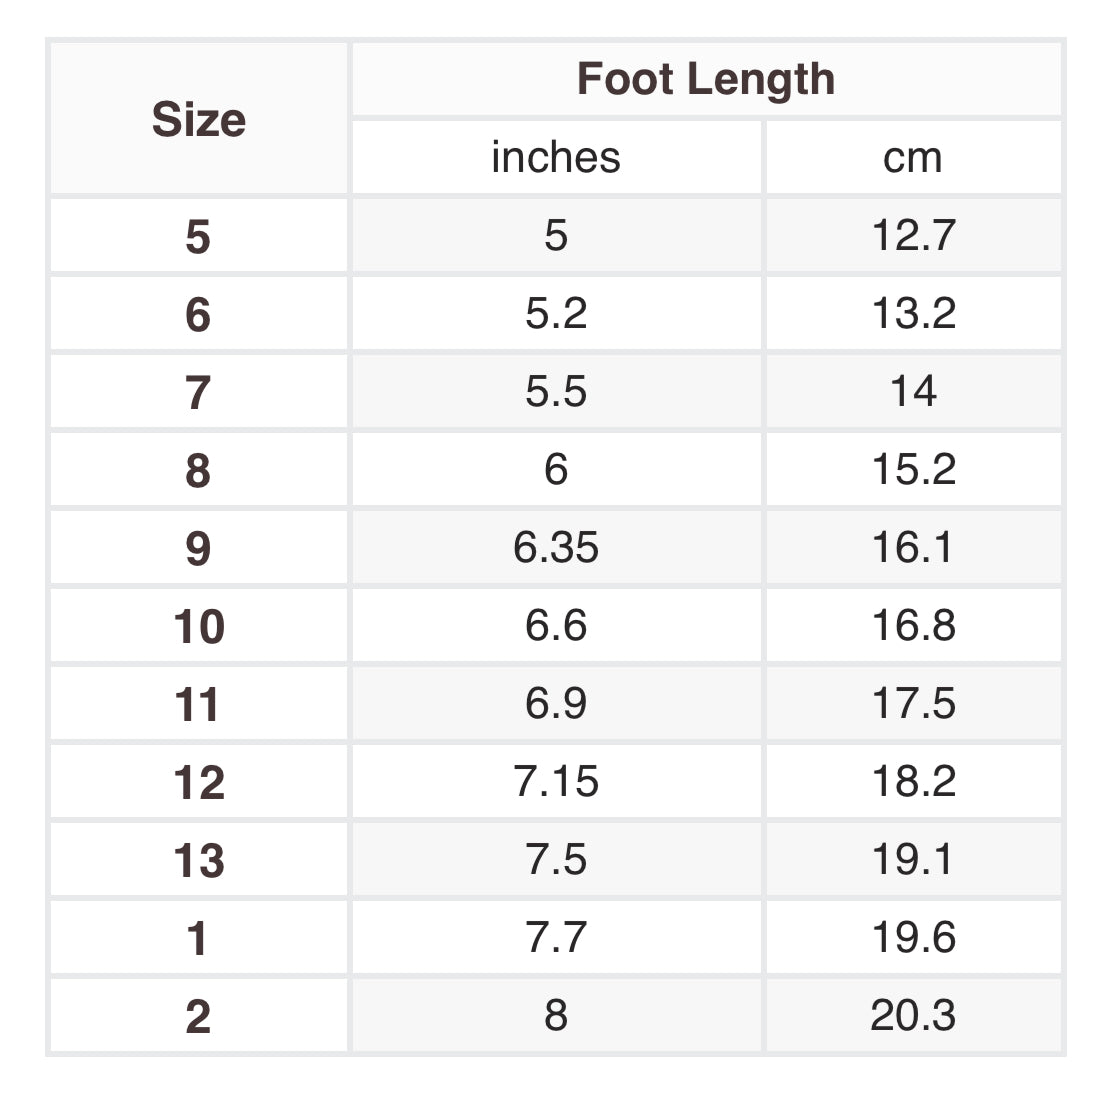Select the 5.5 inches cell
The image size is (1107, 1119).
click(556, 392)
